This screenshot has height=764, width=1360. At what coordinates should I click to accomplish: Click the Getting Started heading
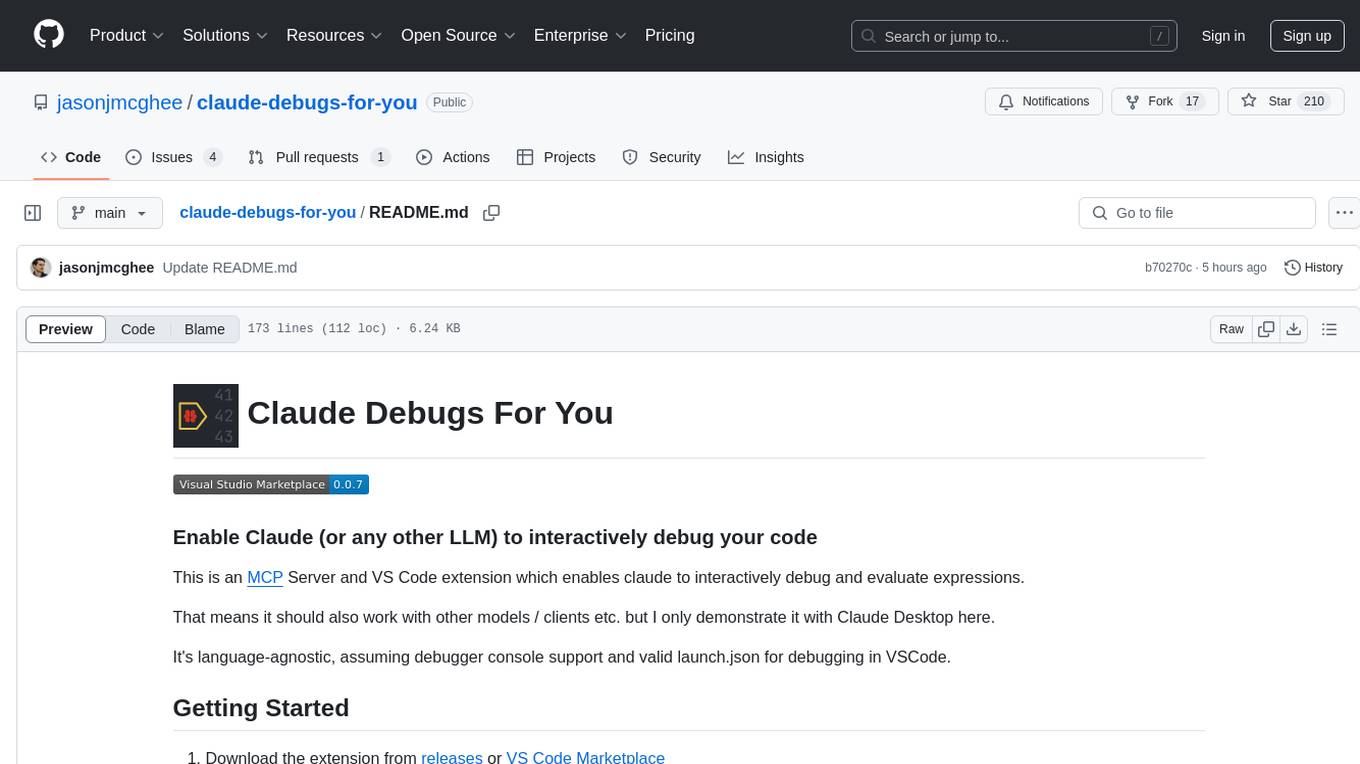pyautogui.click(x=261, y=708)
